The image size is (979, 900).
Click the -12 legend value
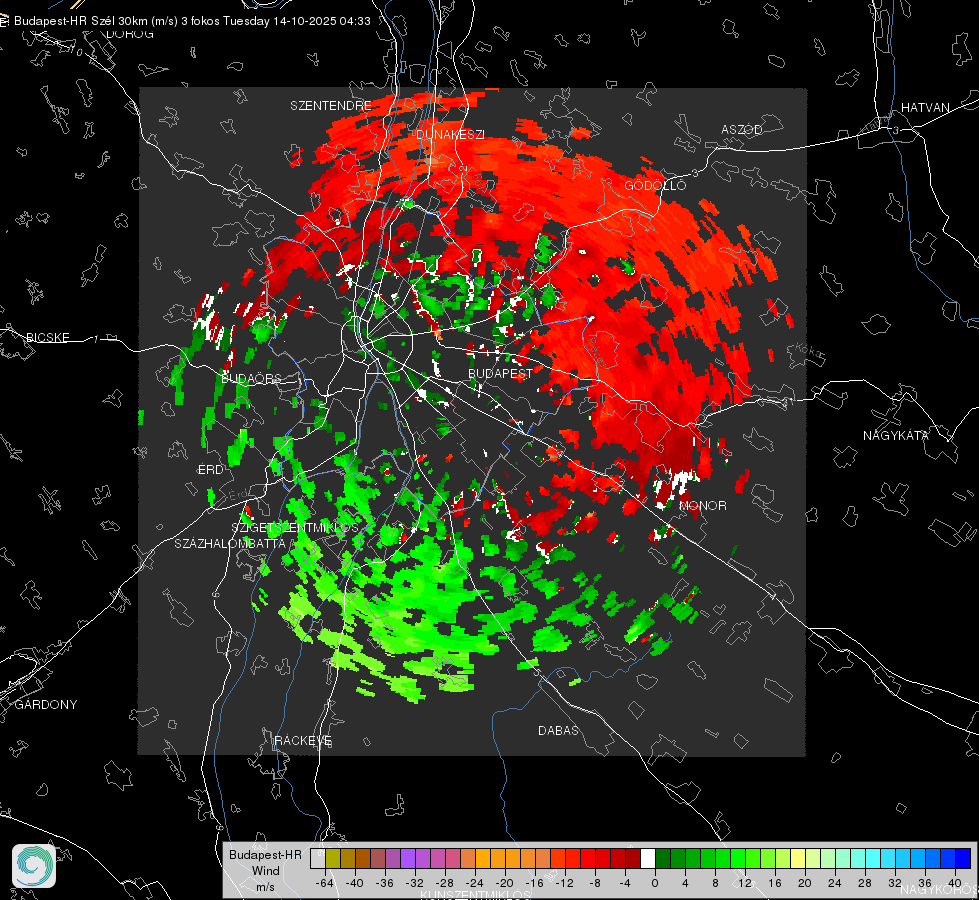click(x=564, y=883)
